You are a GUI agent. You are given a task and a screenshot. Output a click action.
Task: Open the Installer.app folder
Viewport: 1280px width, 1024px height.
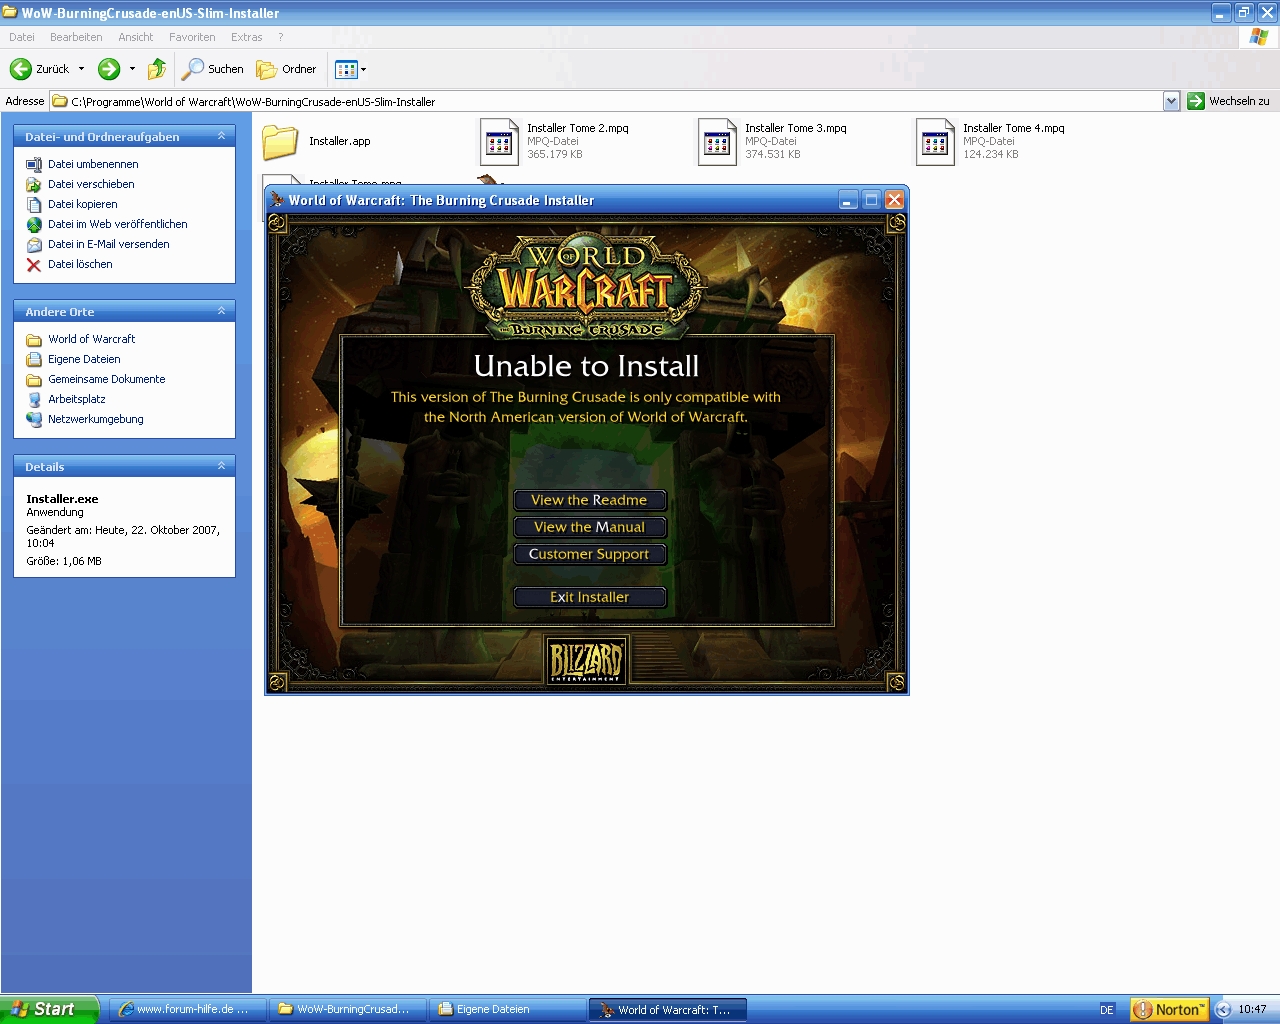281,142
